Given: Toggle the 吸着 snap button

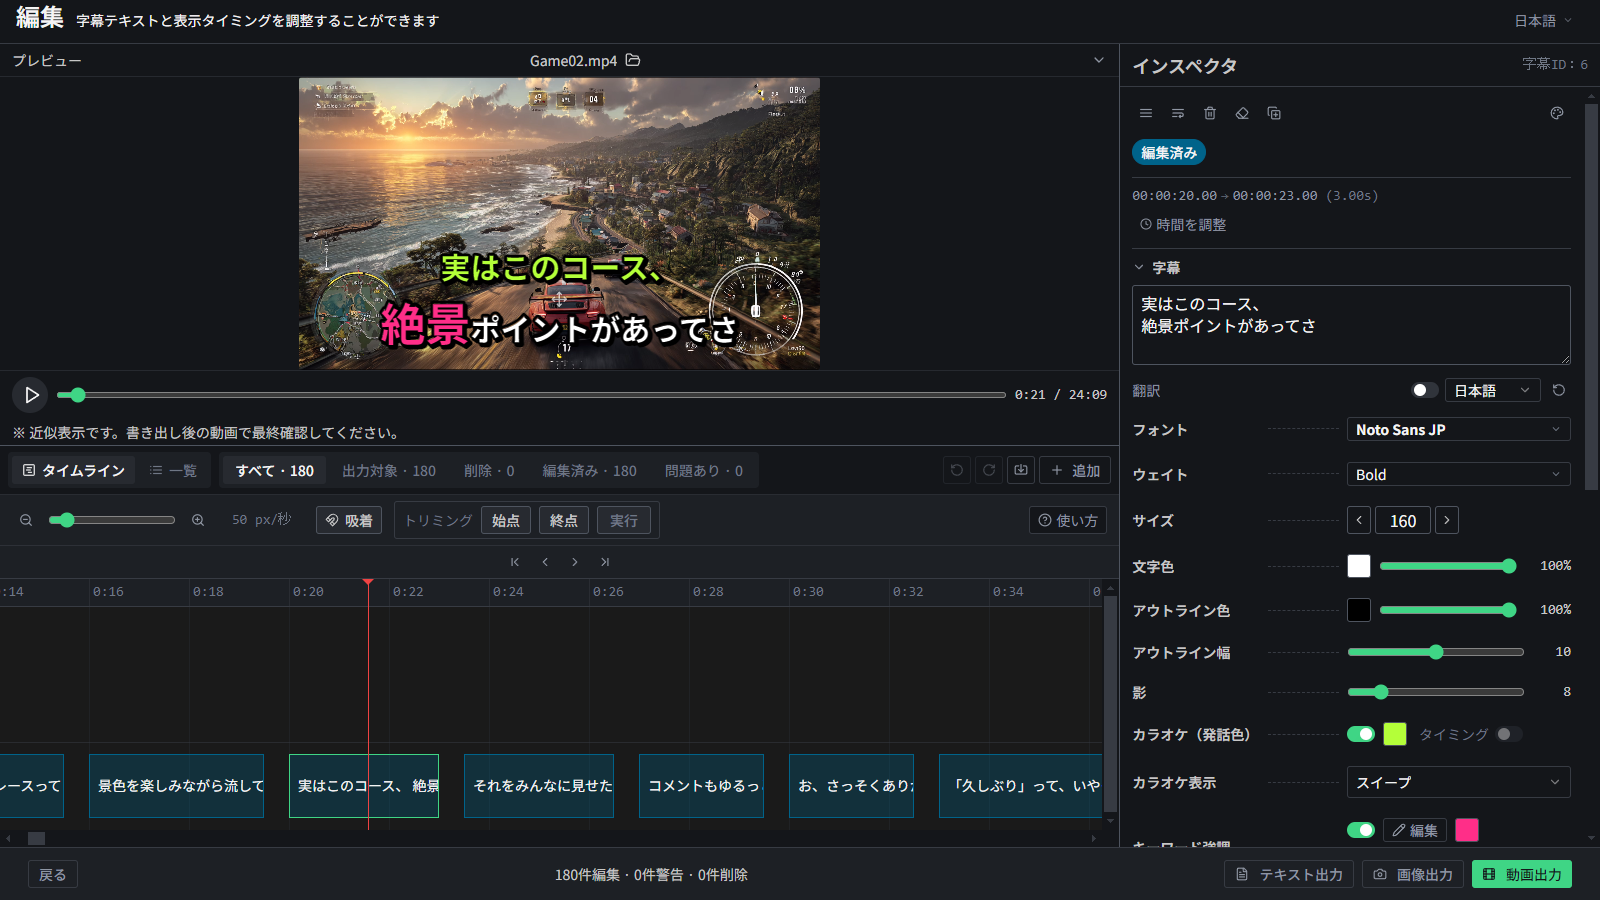Looking at the screenshot, I should (349, 520).
